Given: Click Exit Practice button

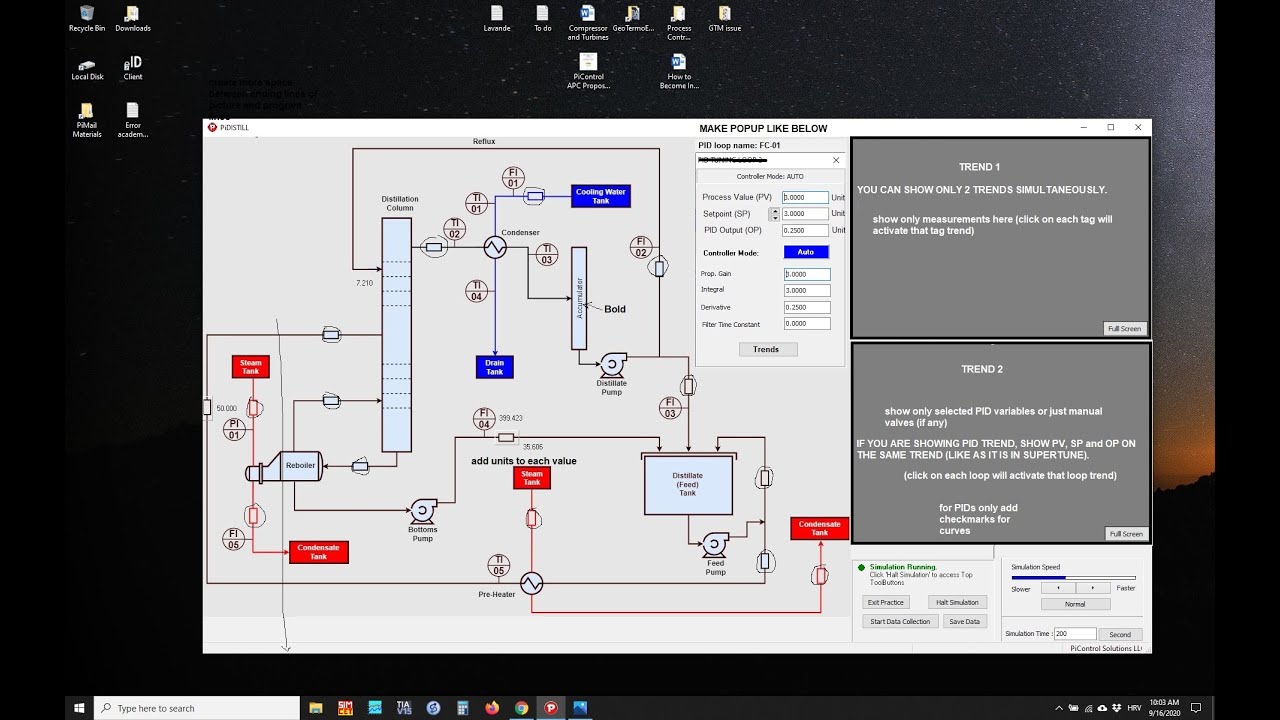Looking at the screenshot, I should pos(886,602).
